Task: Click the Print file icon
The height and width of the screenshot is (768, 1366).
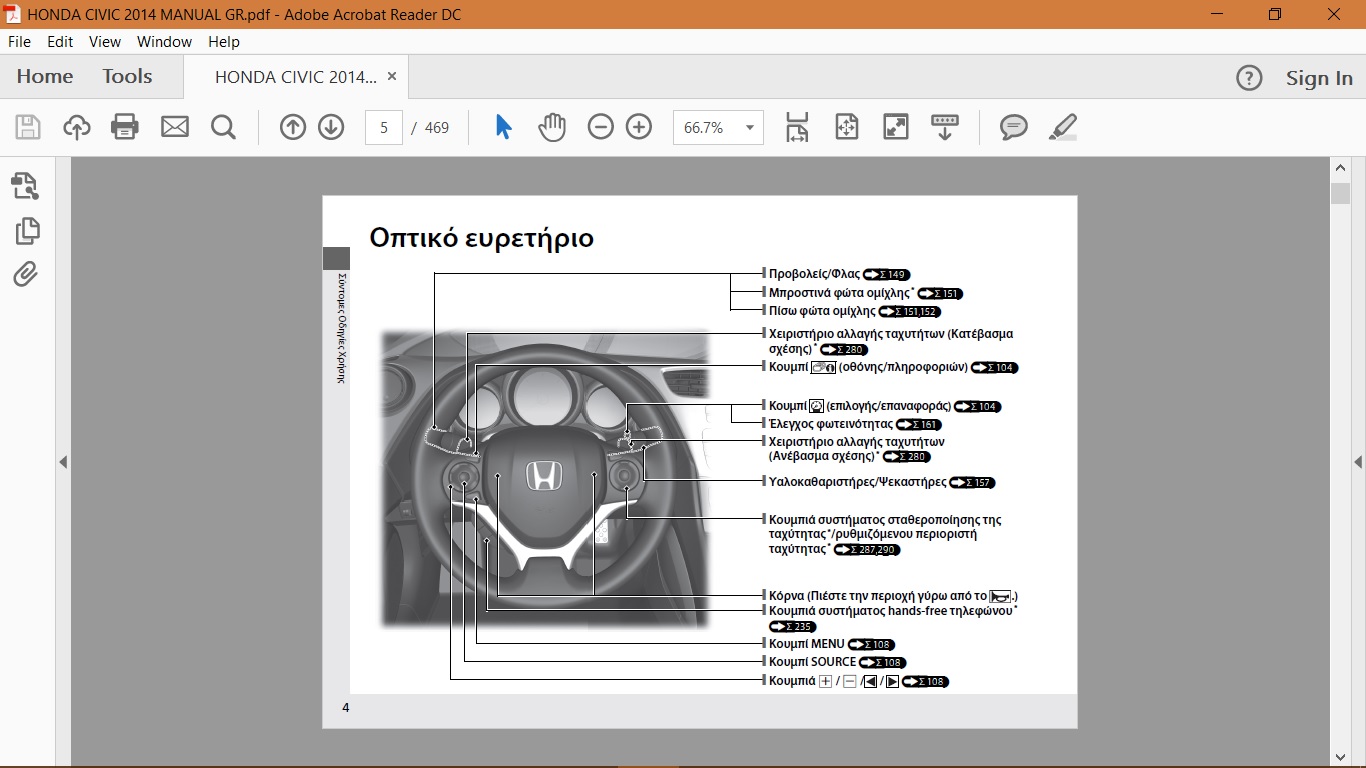Action: point(125,127)
